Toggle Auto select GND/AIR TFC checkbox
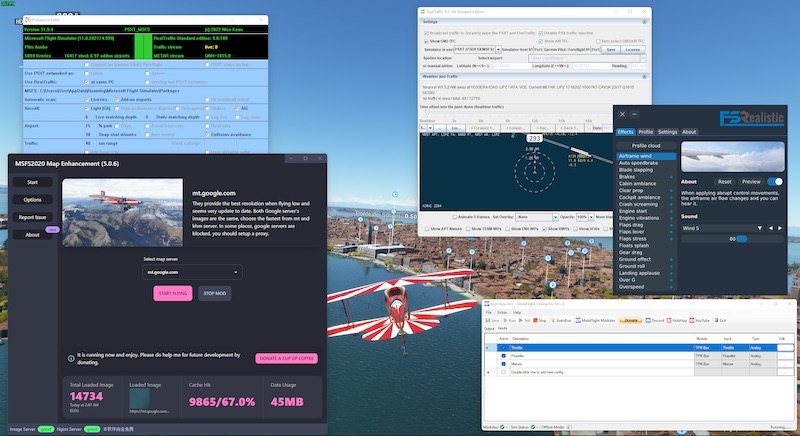This screenshot has height=436, width=800. (598, 41)
